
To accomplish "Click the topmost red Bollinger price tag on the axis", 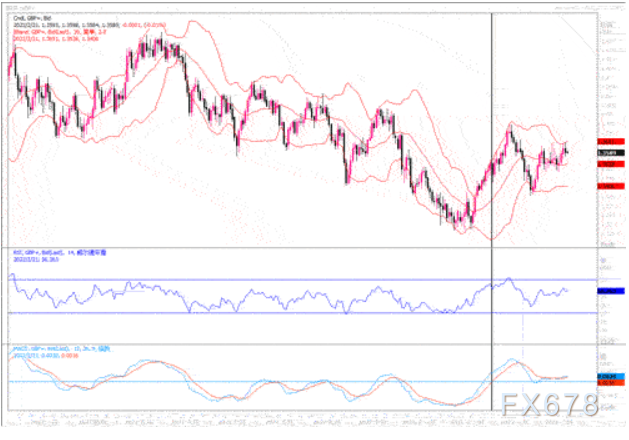I will (x=611, y=142).
